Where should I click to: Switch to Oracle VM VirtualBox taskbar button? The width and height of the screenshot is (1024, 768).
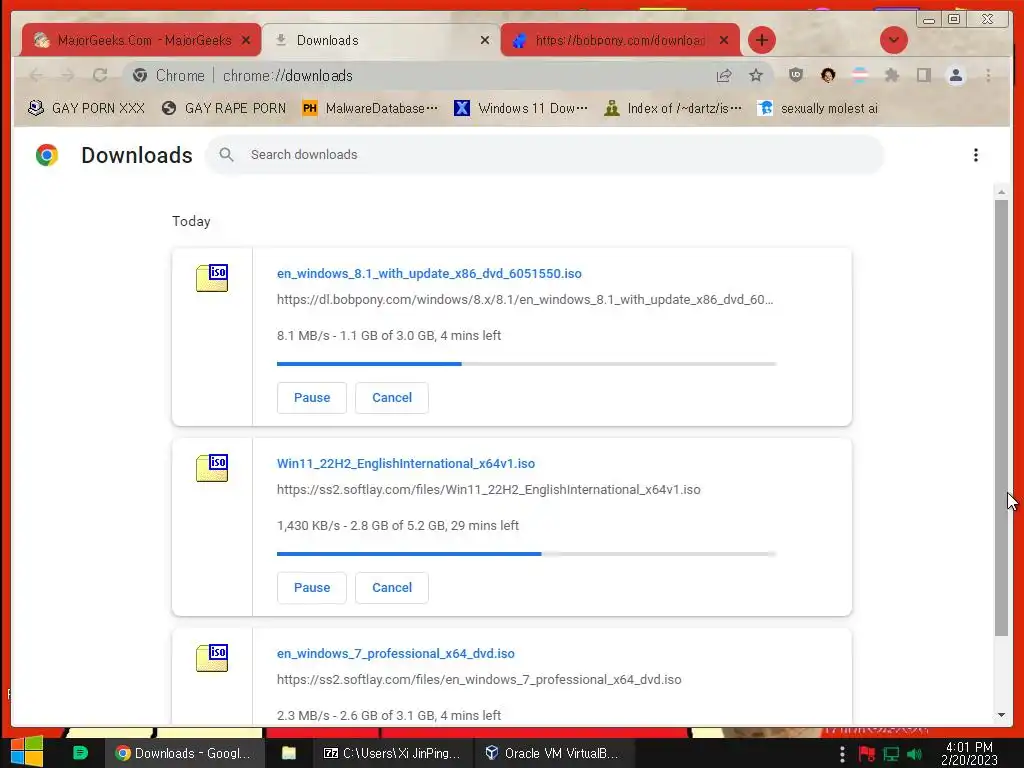click(x=552, y=753)
